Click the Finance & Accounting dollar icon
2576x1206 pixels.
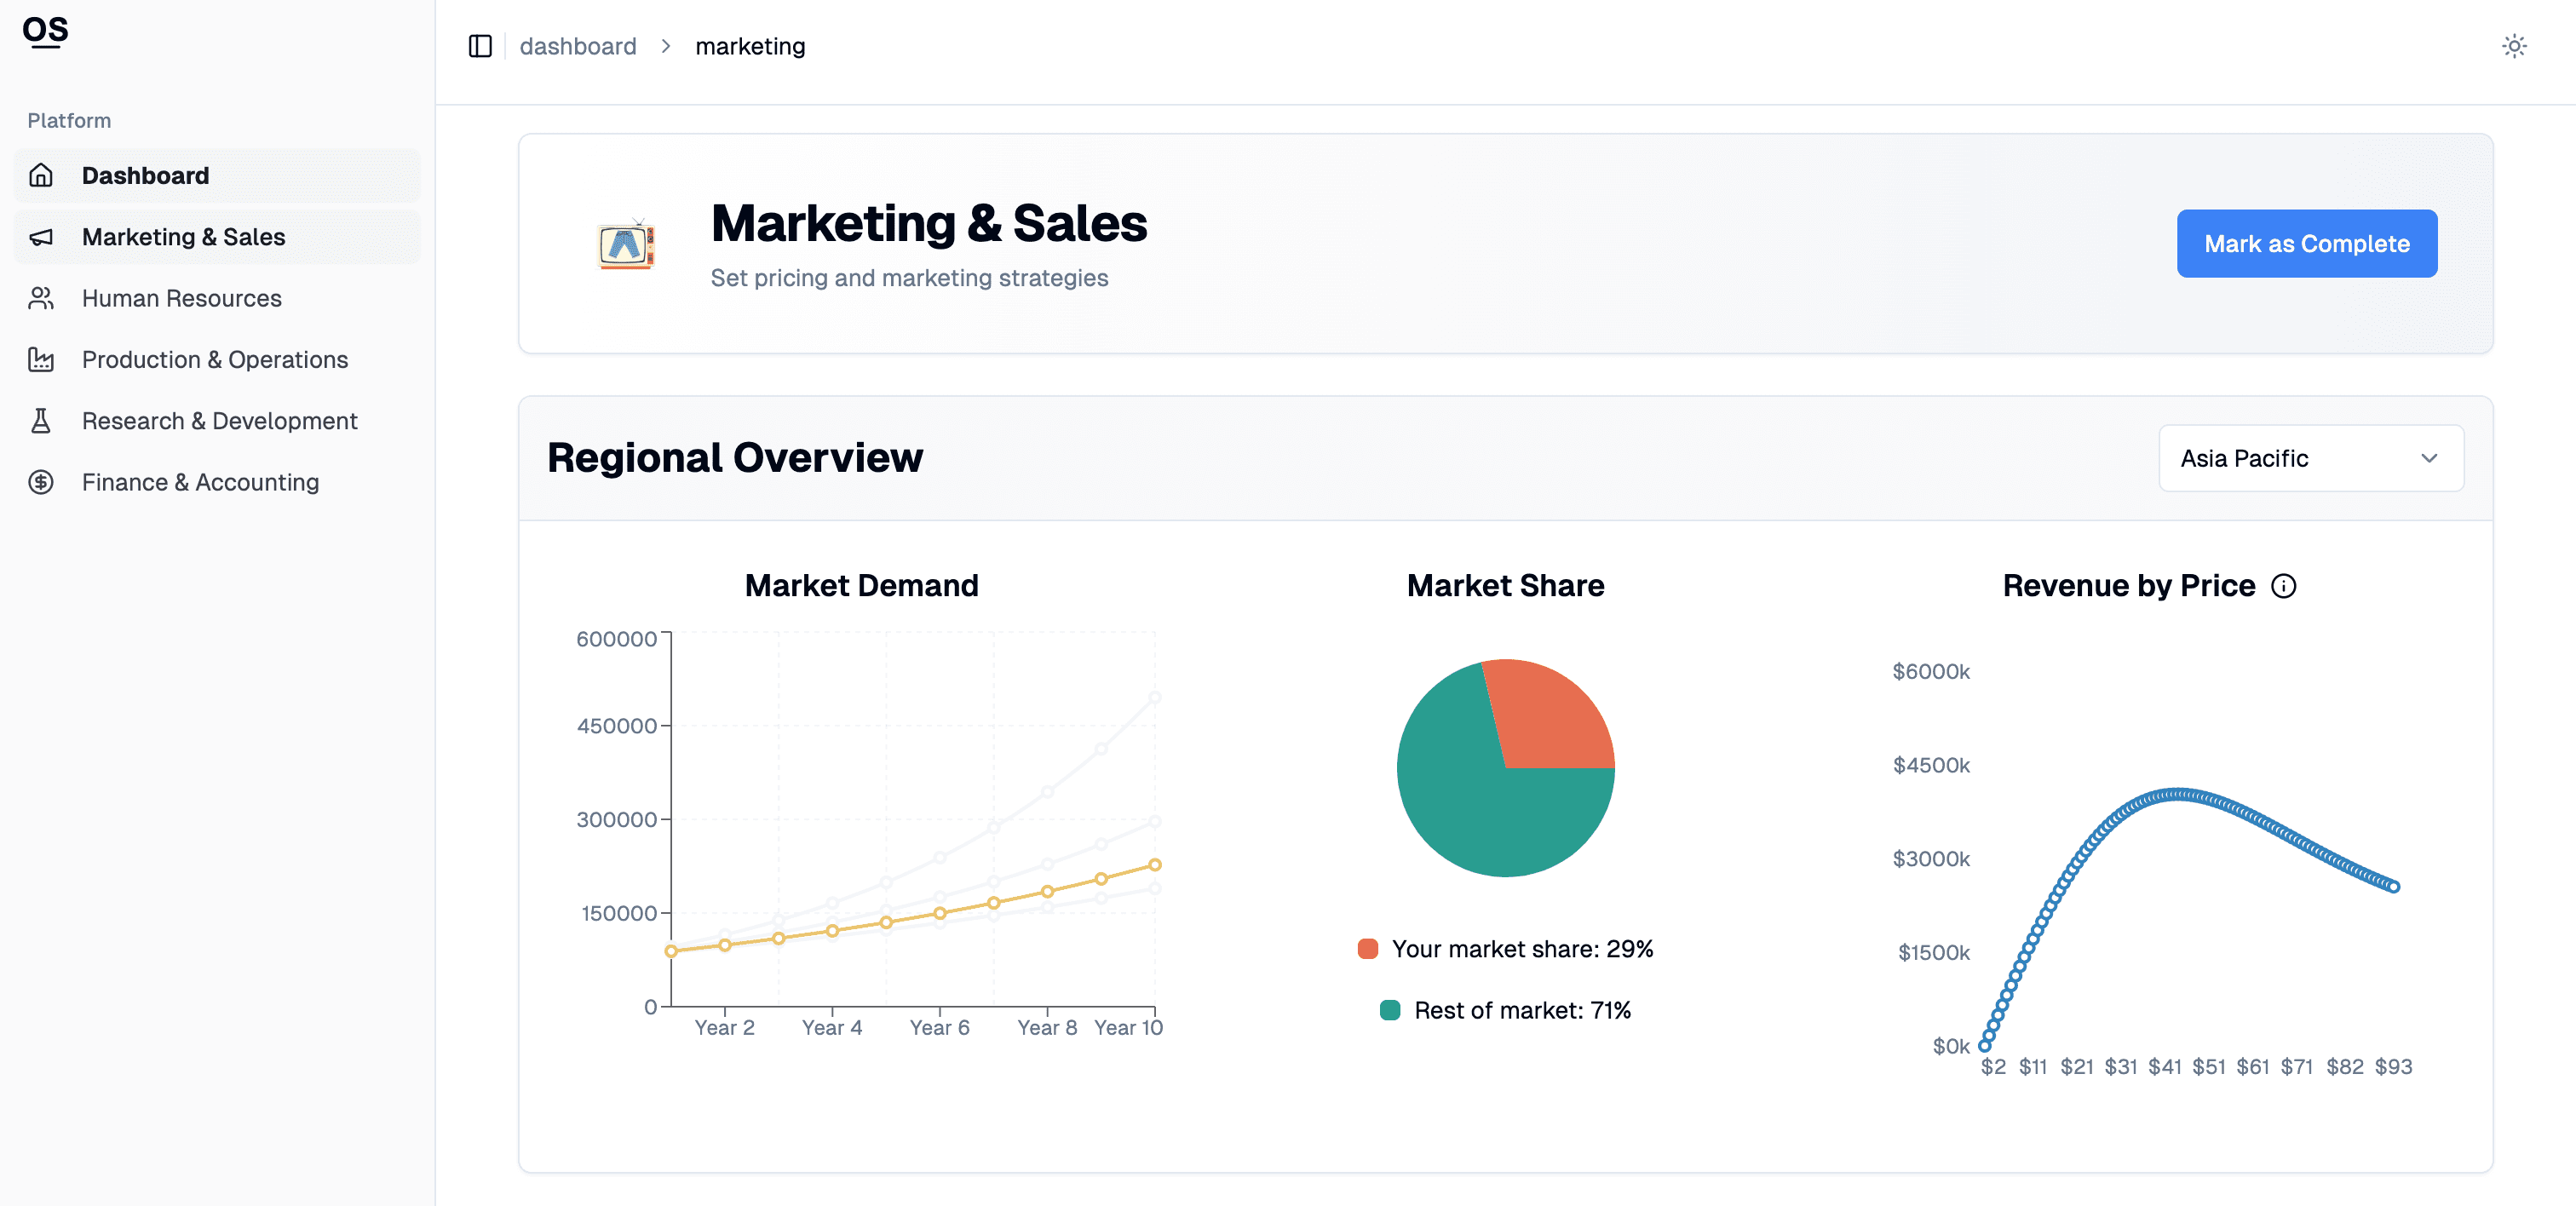41,482
